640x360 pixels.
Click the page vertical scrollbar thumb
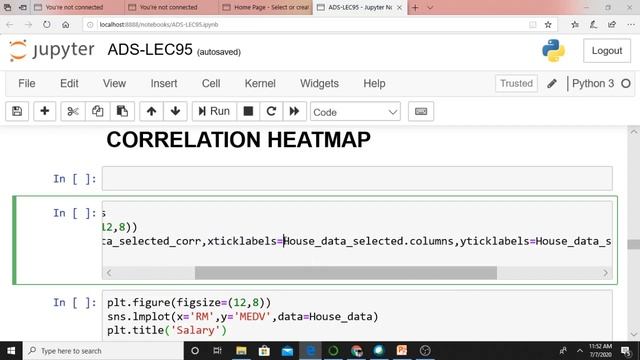coord(633,244)
